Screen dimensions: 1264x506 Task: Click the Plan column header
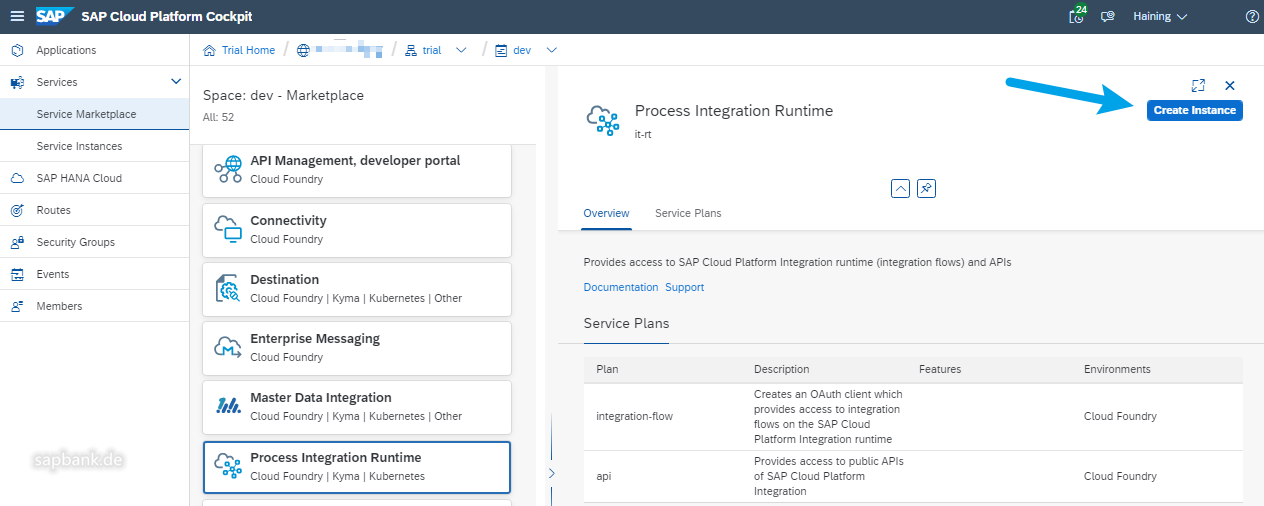click(x=608, y=369)
